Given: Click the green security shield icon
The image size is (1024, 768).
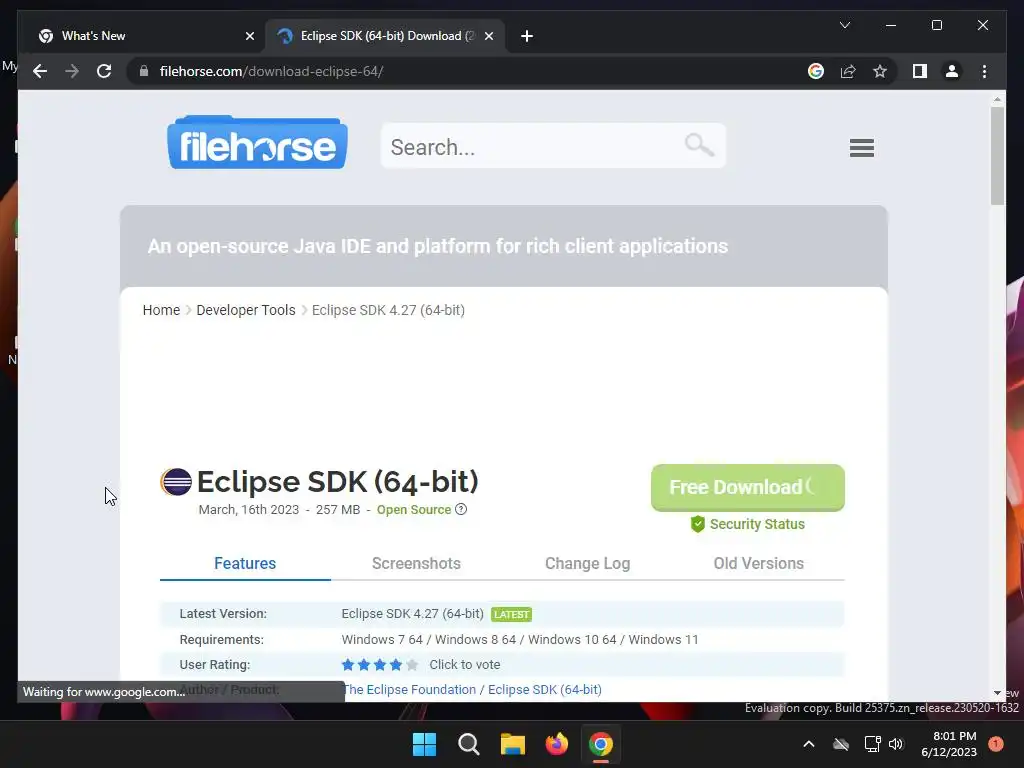Looking at the screenshot, I should click(697, 524).
